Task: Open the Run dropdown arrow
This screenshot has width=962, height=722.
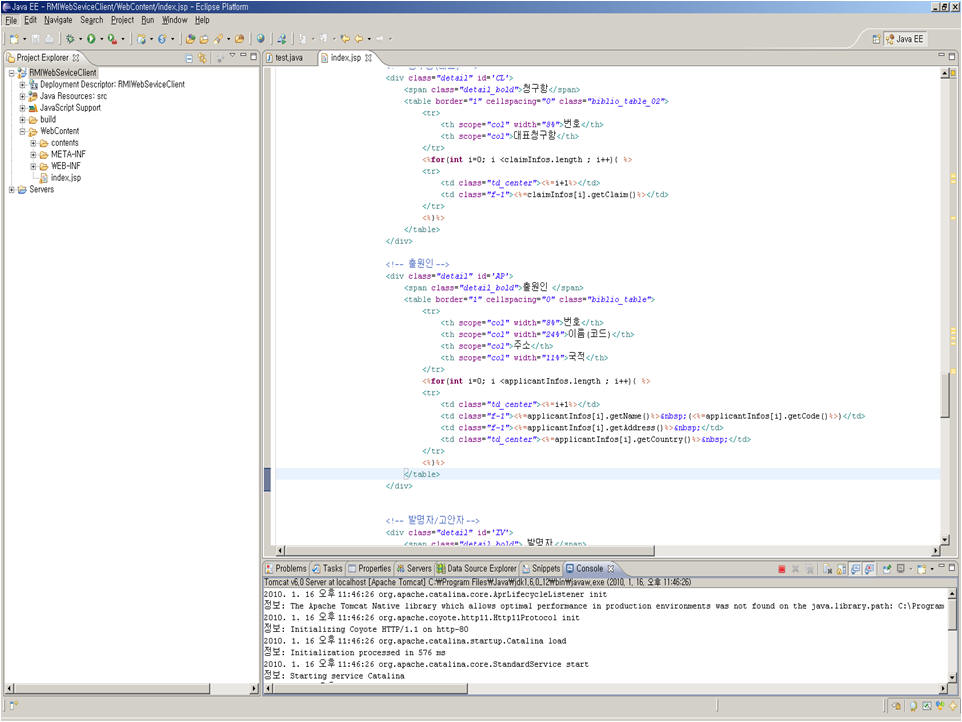Action: 101,39
